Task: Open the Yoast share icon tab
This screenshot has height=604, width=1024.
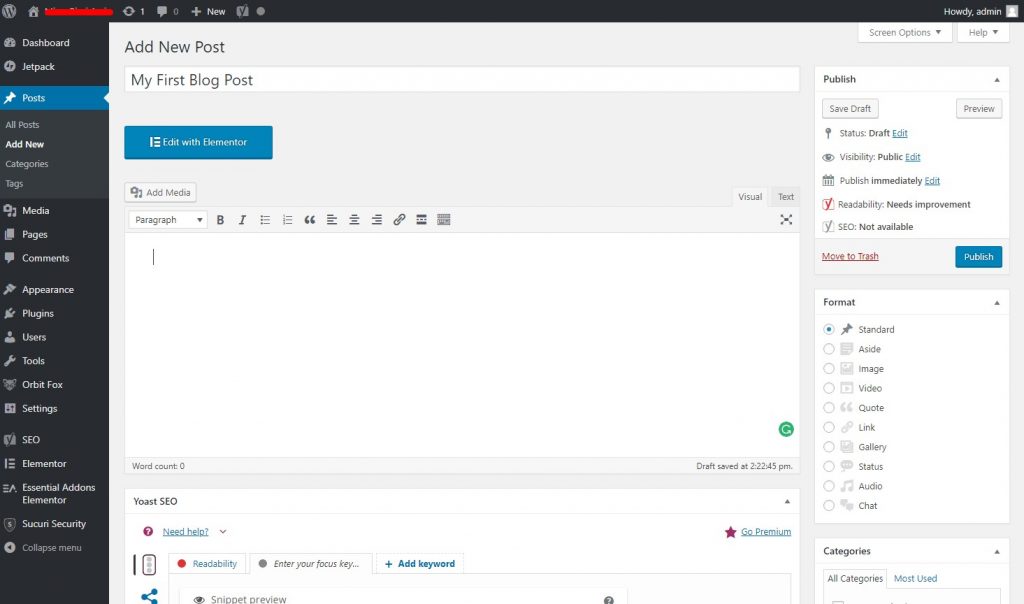Action: [150, 596]
